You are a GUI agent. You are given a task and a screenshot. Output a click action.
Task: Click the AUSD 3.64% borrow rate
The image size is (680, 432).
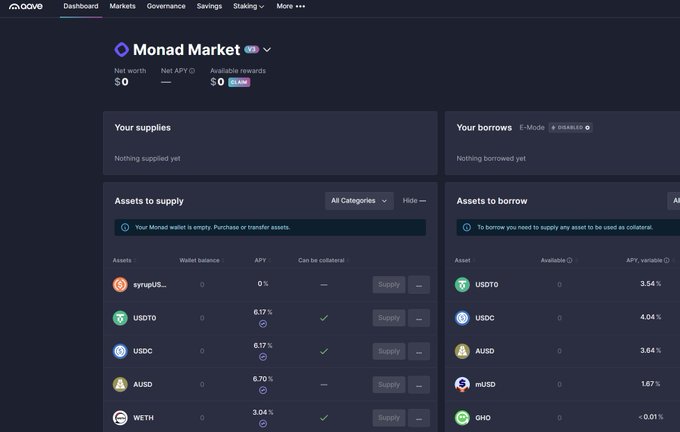pyautogui.click(x=651, y=350)
